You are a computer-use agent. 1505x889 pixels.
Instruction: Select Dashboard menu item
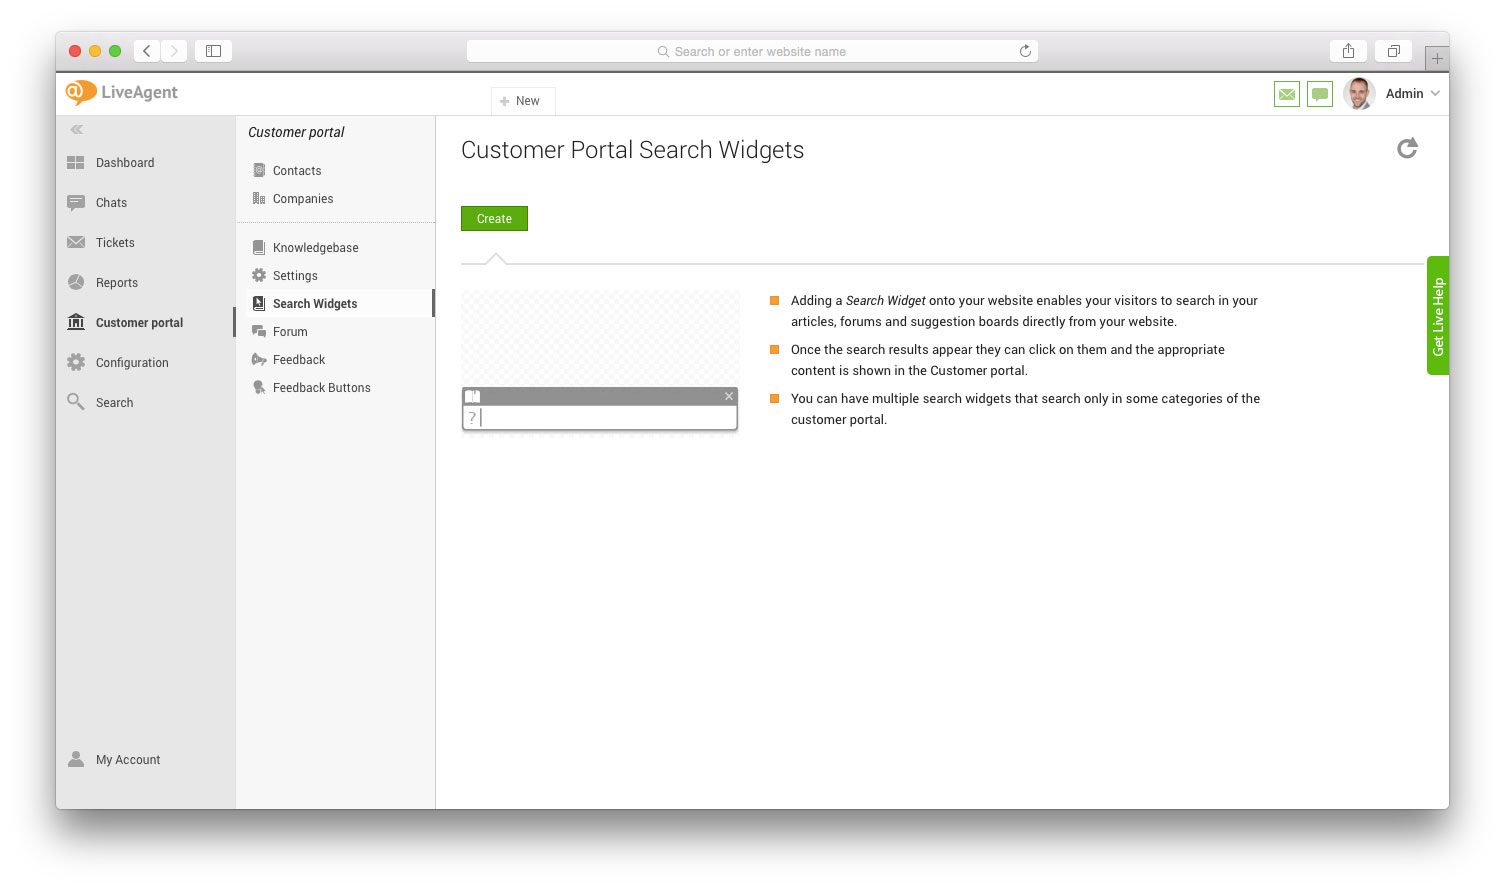[125, 163]
